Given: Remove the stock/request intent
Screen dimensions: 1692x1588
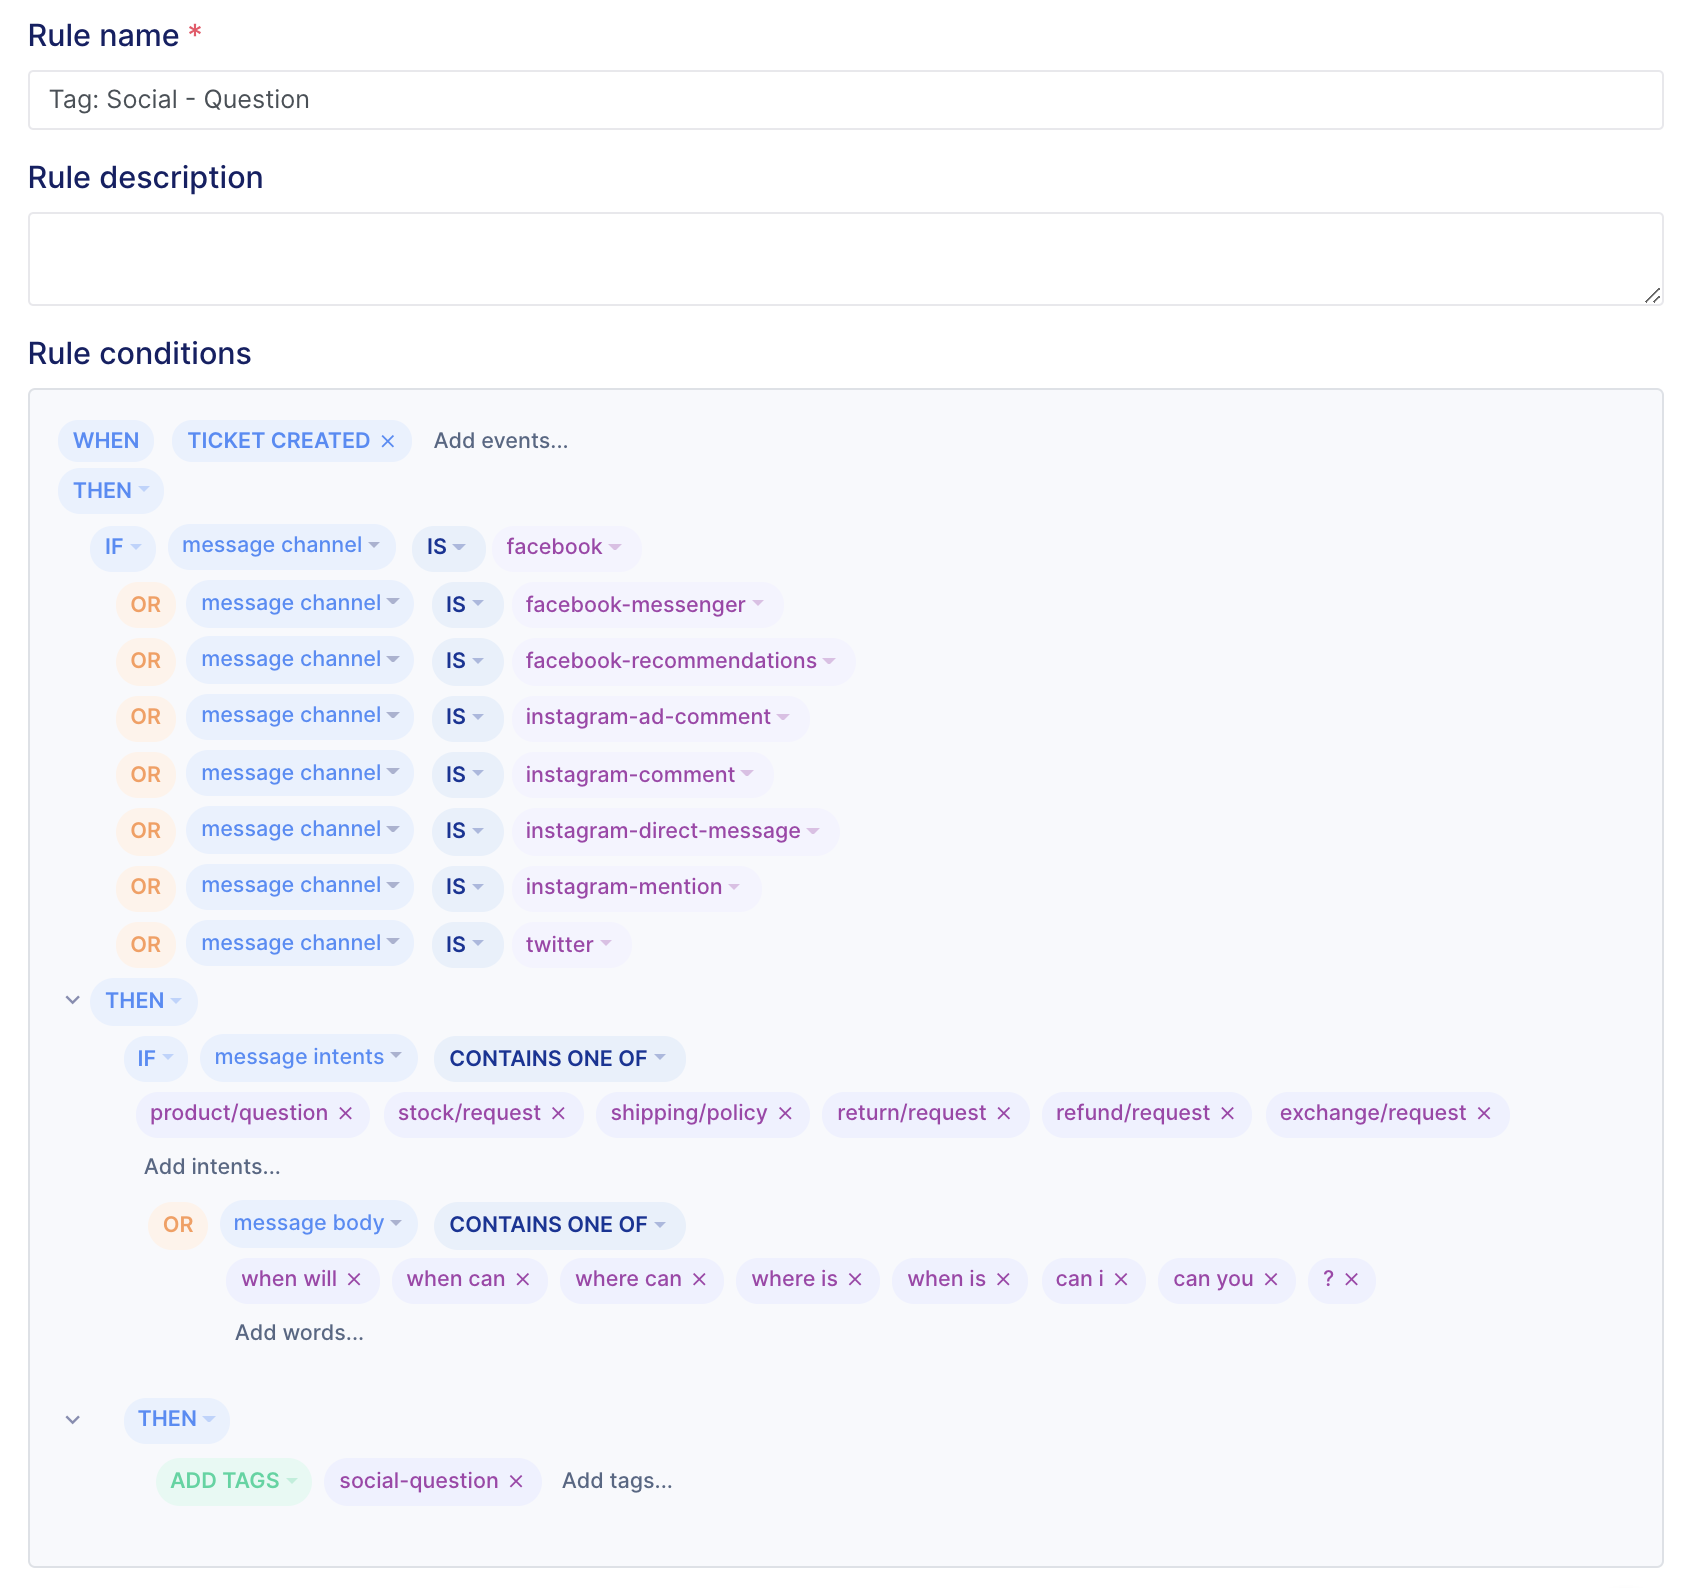Looking at the screenshot, I should pyautogui.click(x=559, y=1113).
